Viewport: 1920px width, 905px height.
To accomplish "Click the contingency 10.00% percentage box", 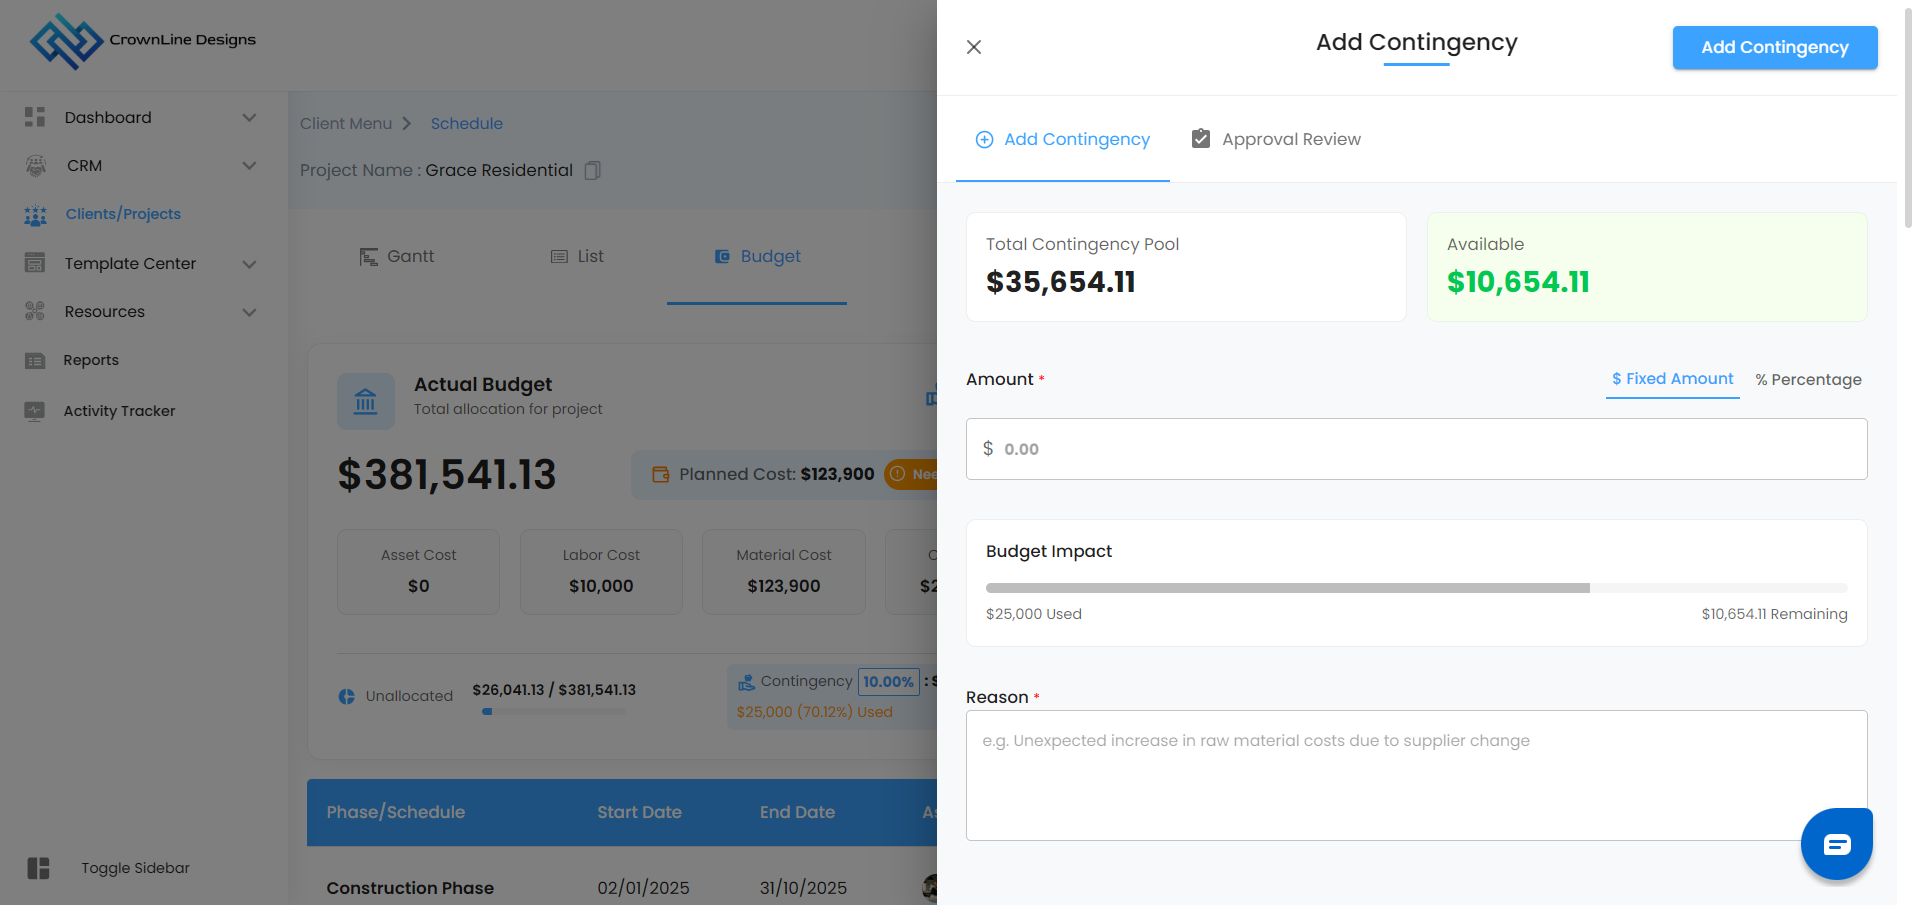I will [x=888, y=682].
